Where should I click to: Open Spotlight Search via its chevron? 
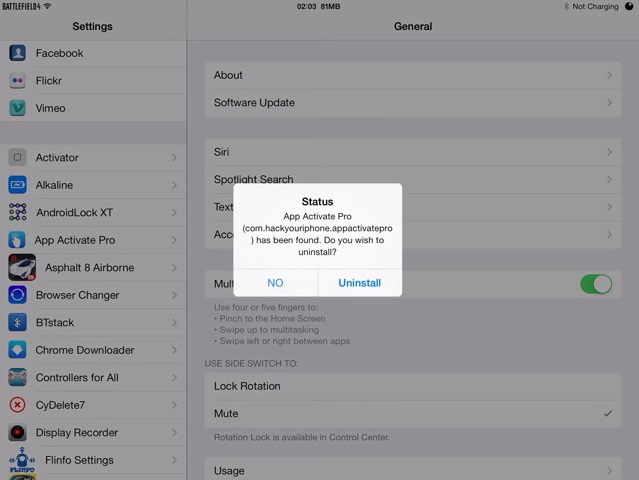tap(609, 180)
